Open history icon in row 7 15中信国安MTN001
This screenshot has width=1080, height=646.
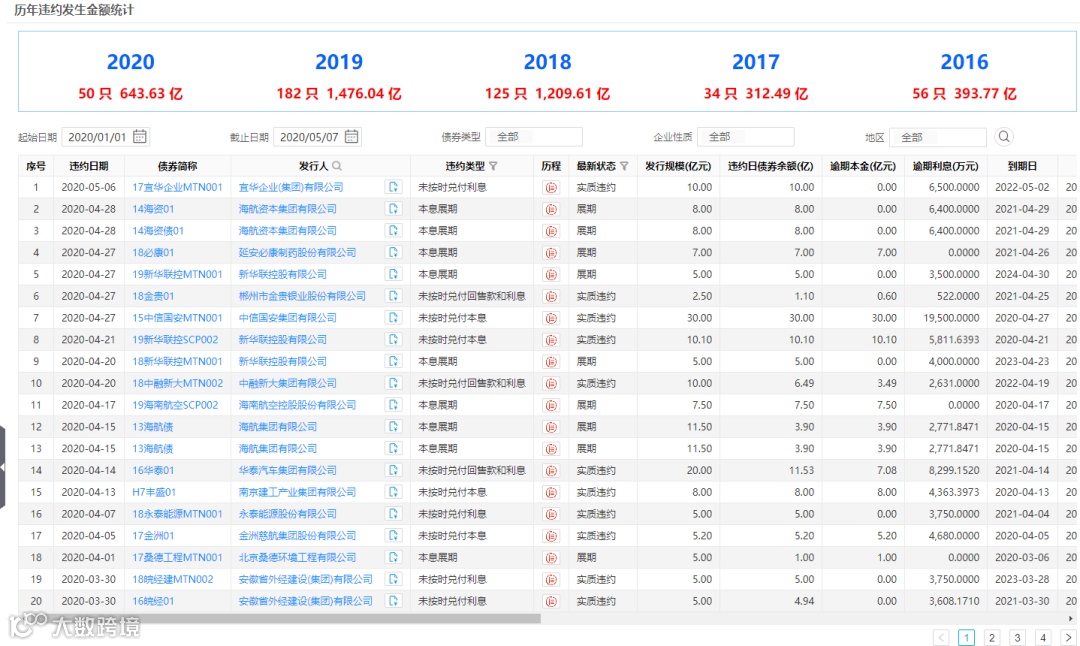point(551,318)
